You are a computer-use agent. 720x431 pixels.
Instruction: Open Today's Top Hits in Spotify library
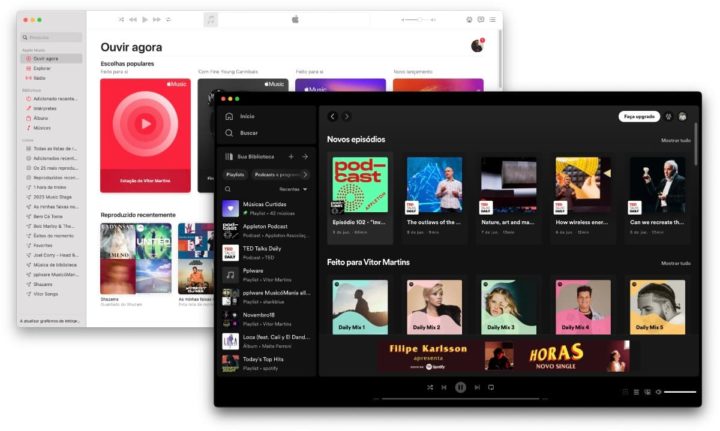tap(266, 363)
